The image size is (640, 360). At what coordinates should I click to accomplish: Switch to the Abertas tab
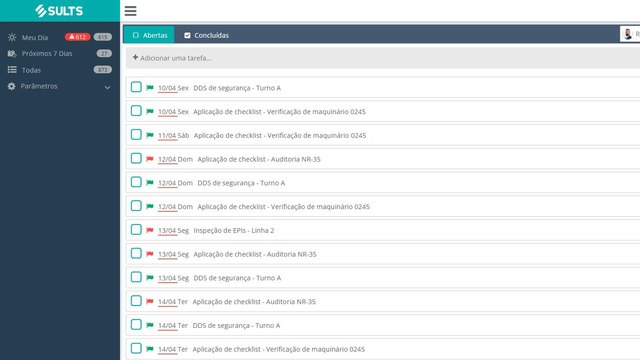tap(149, 35)
